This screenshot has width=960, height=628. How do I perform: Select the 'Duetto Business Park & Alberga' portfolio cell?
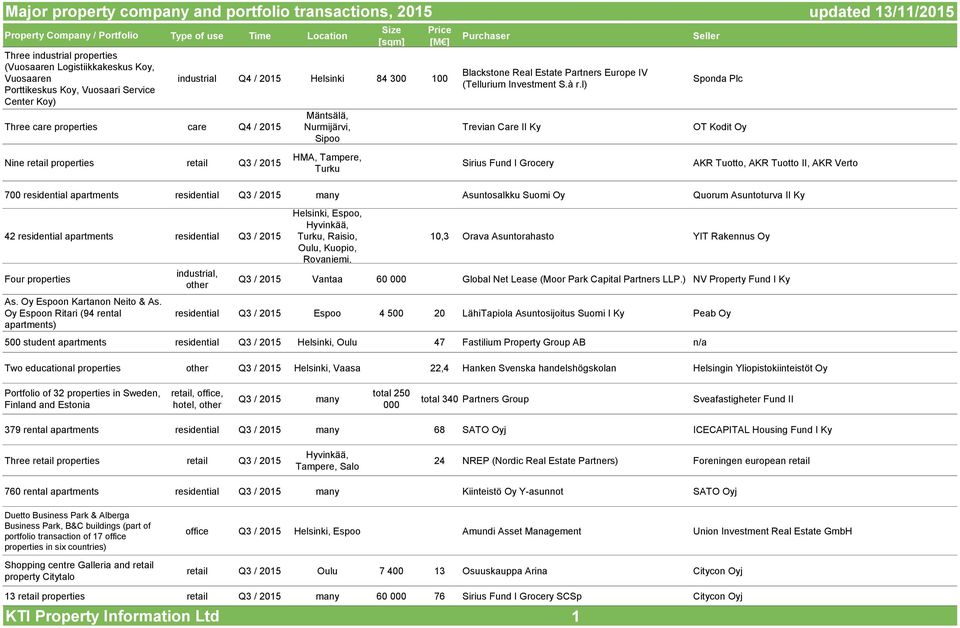[78, 531]
